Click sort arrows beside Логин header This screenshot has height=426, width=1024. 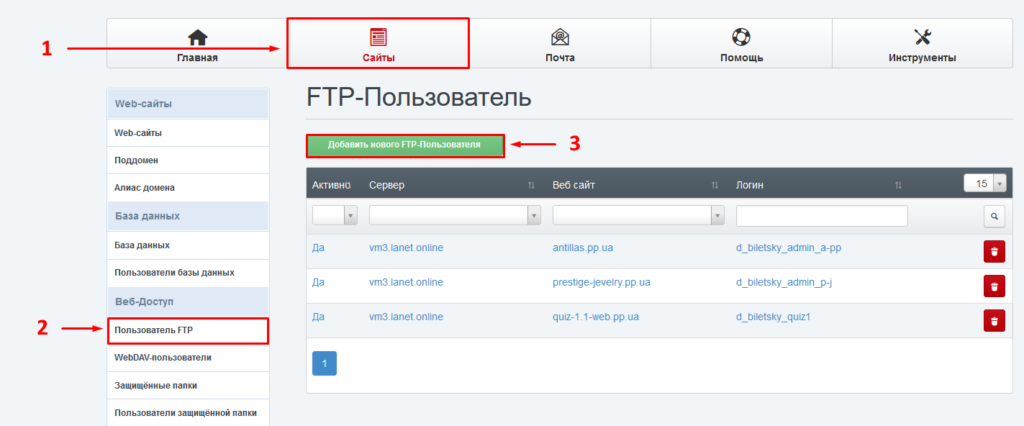click(898, 185)
